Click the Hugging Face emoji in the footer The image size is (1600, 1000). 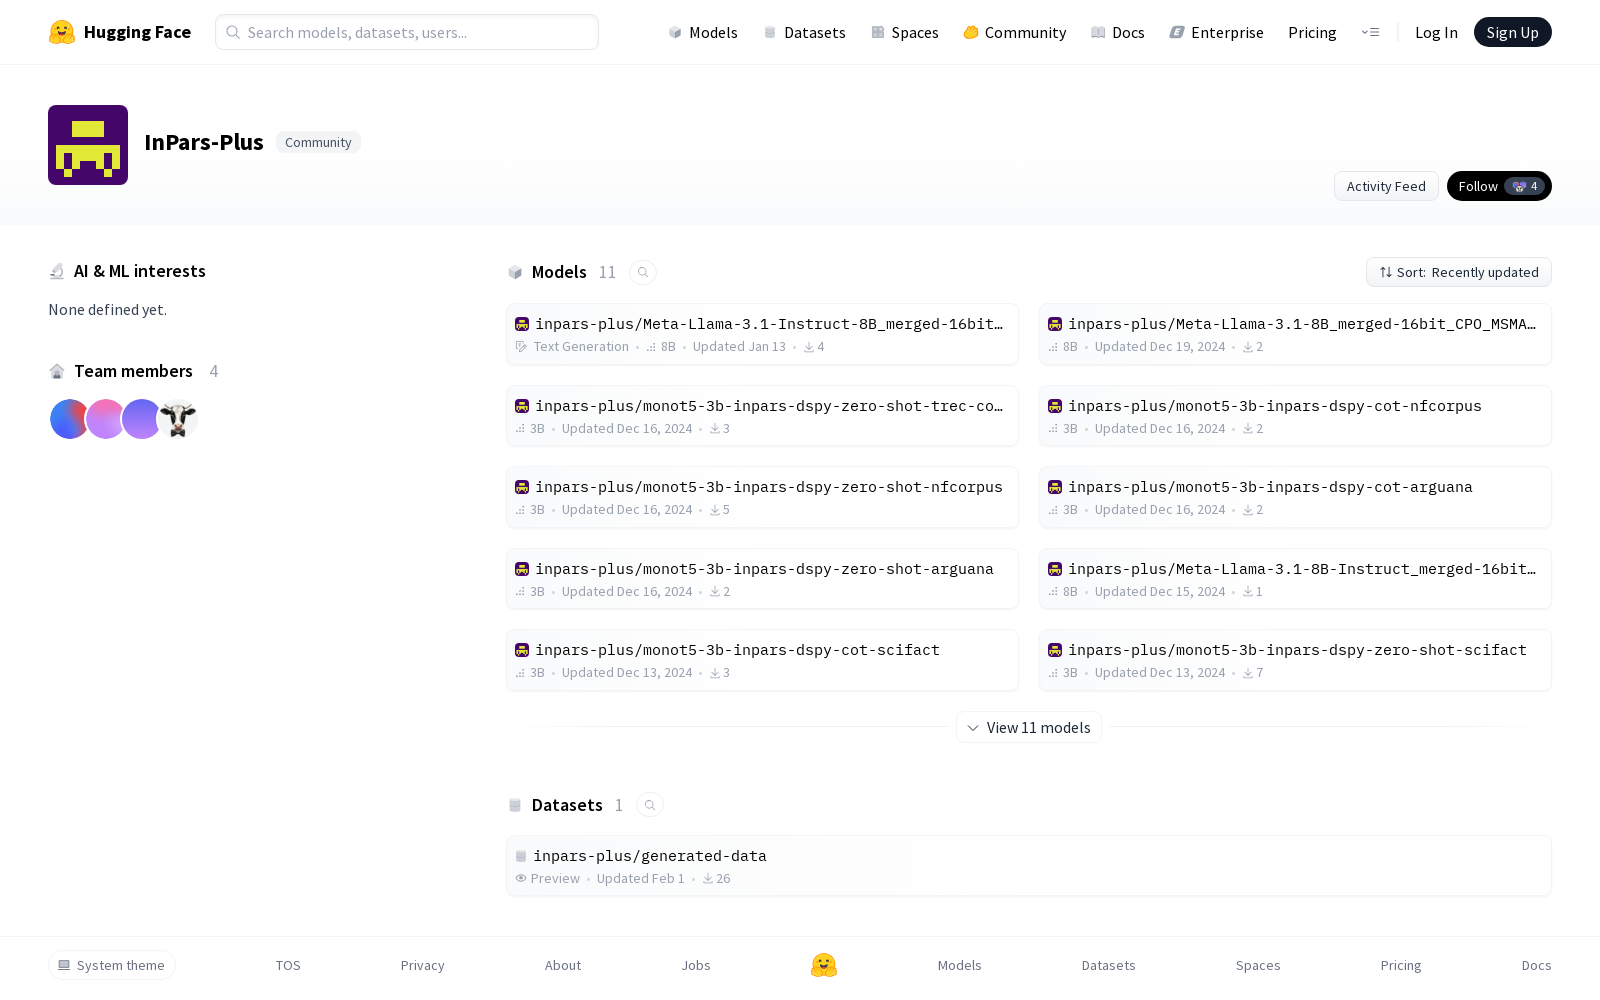[824, 965]
